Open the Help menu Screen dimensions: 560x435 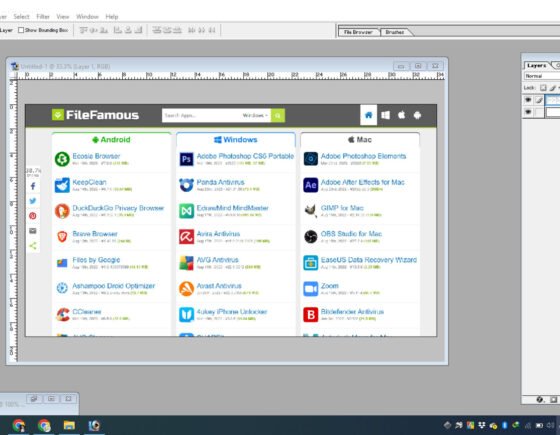point(112,16)
